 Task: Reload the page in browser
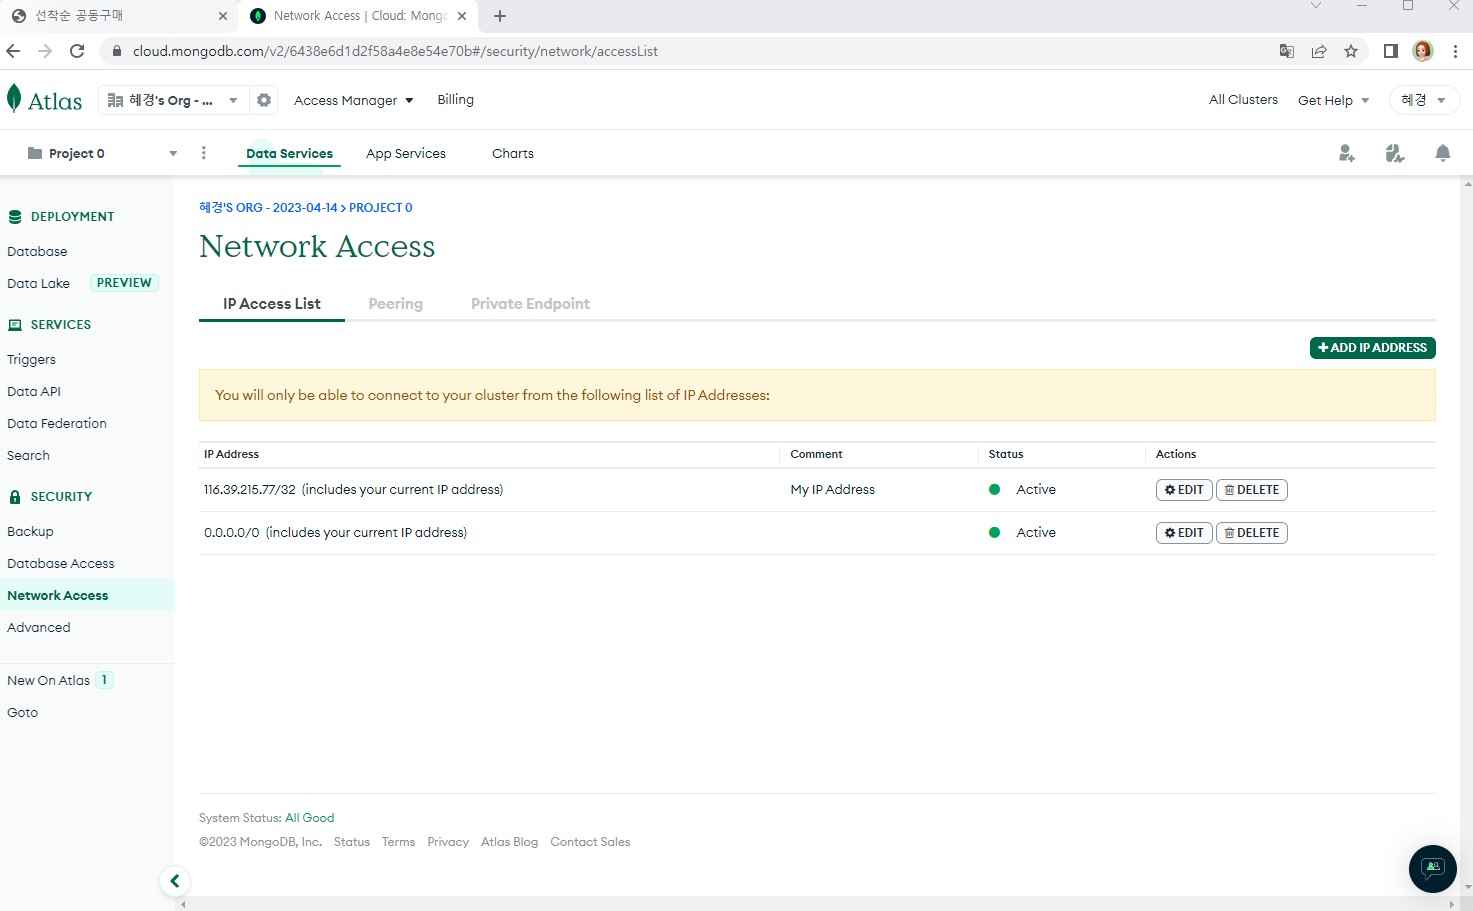click(77, 51)
